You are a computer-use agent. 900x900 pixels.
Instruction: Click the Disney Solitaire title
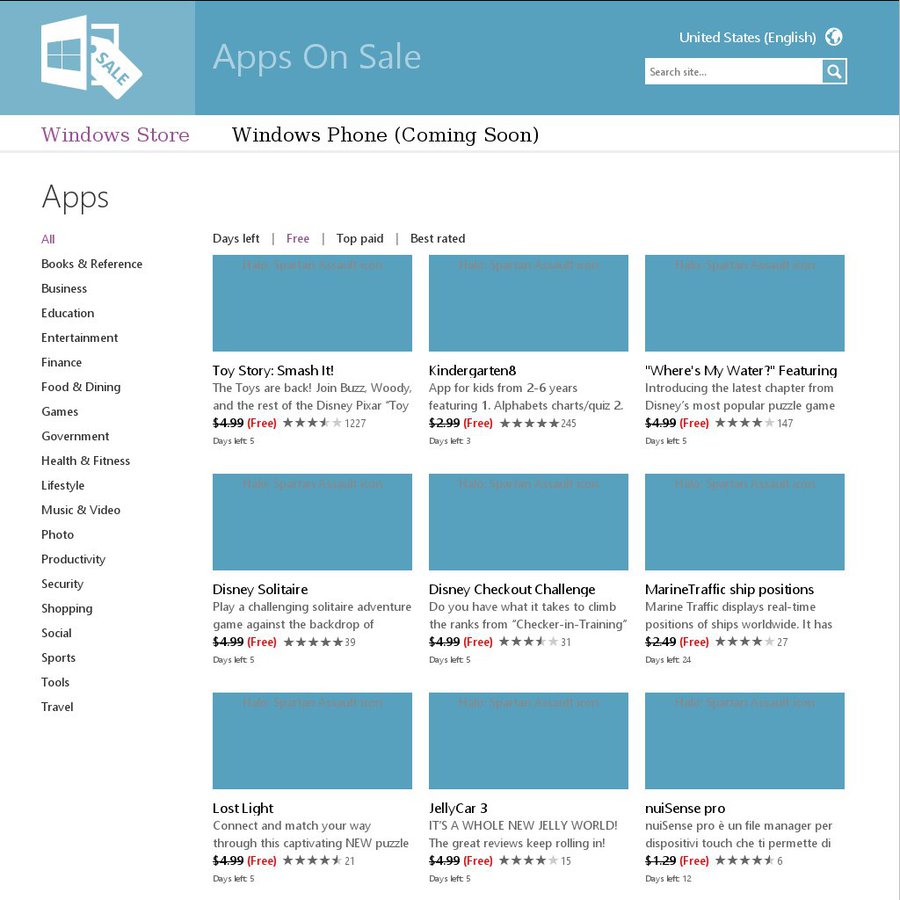tap(260, 589)
